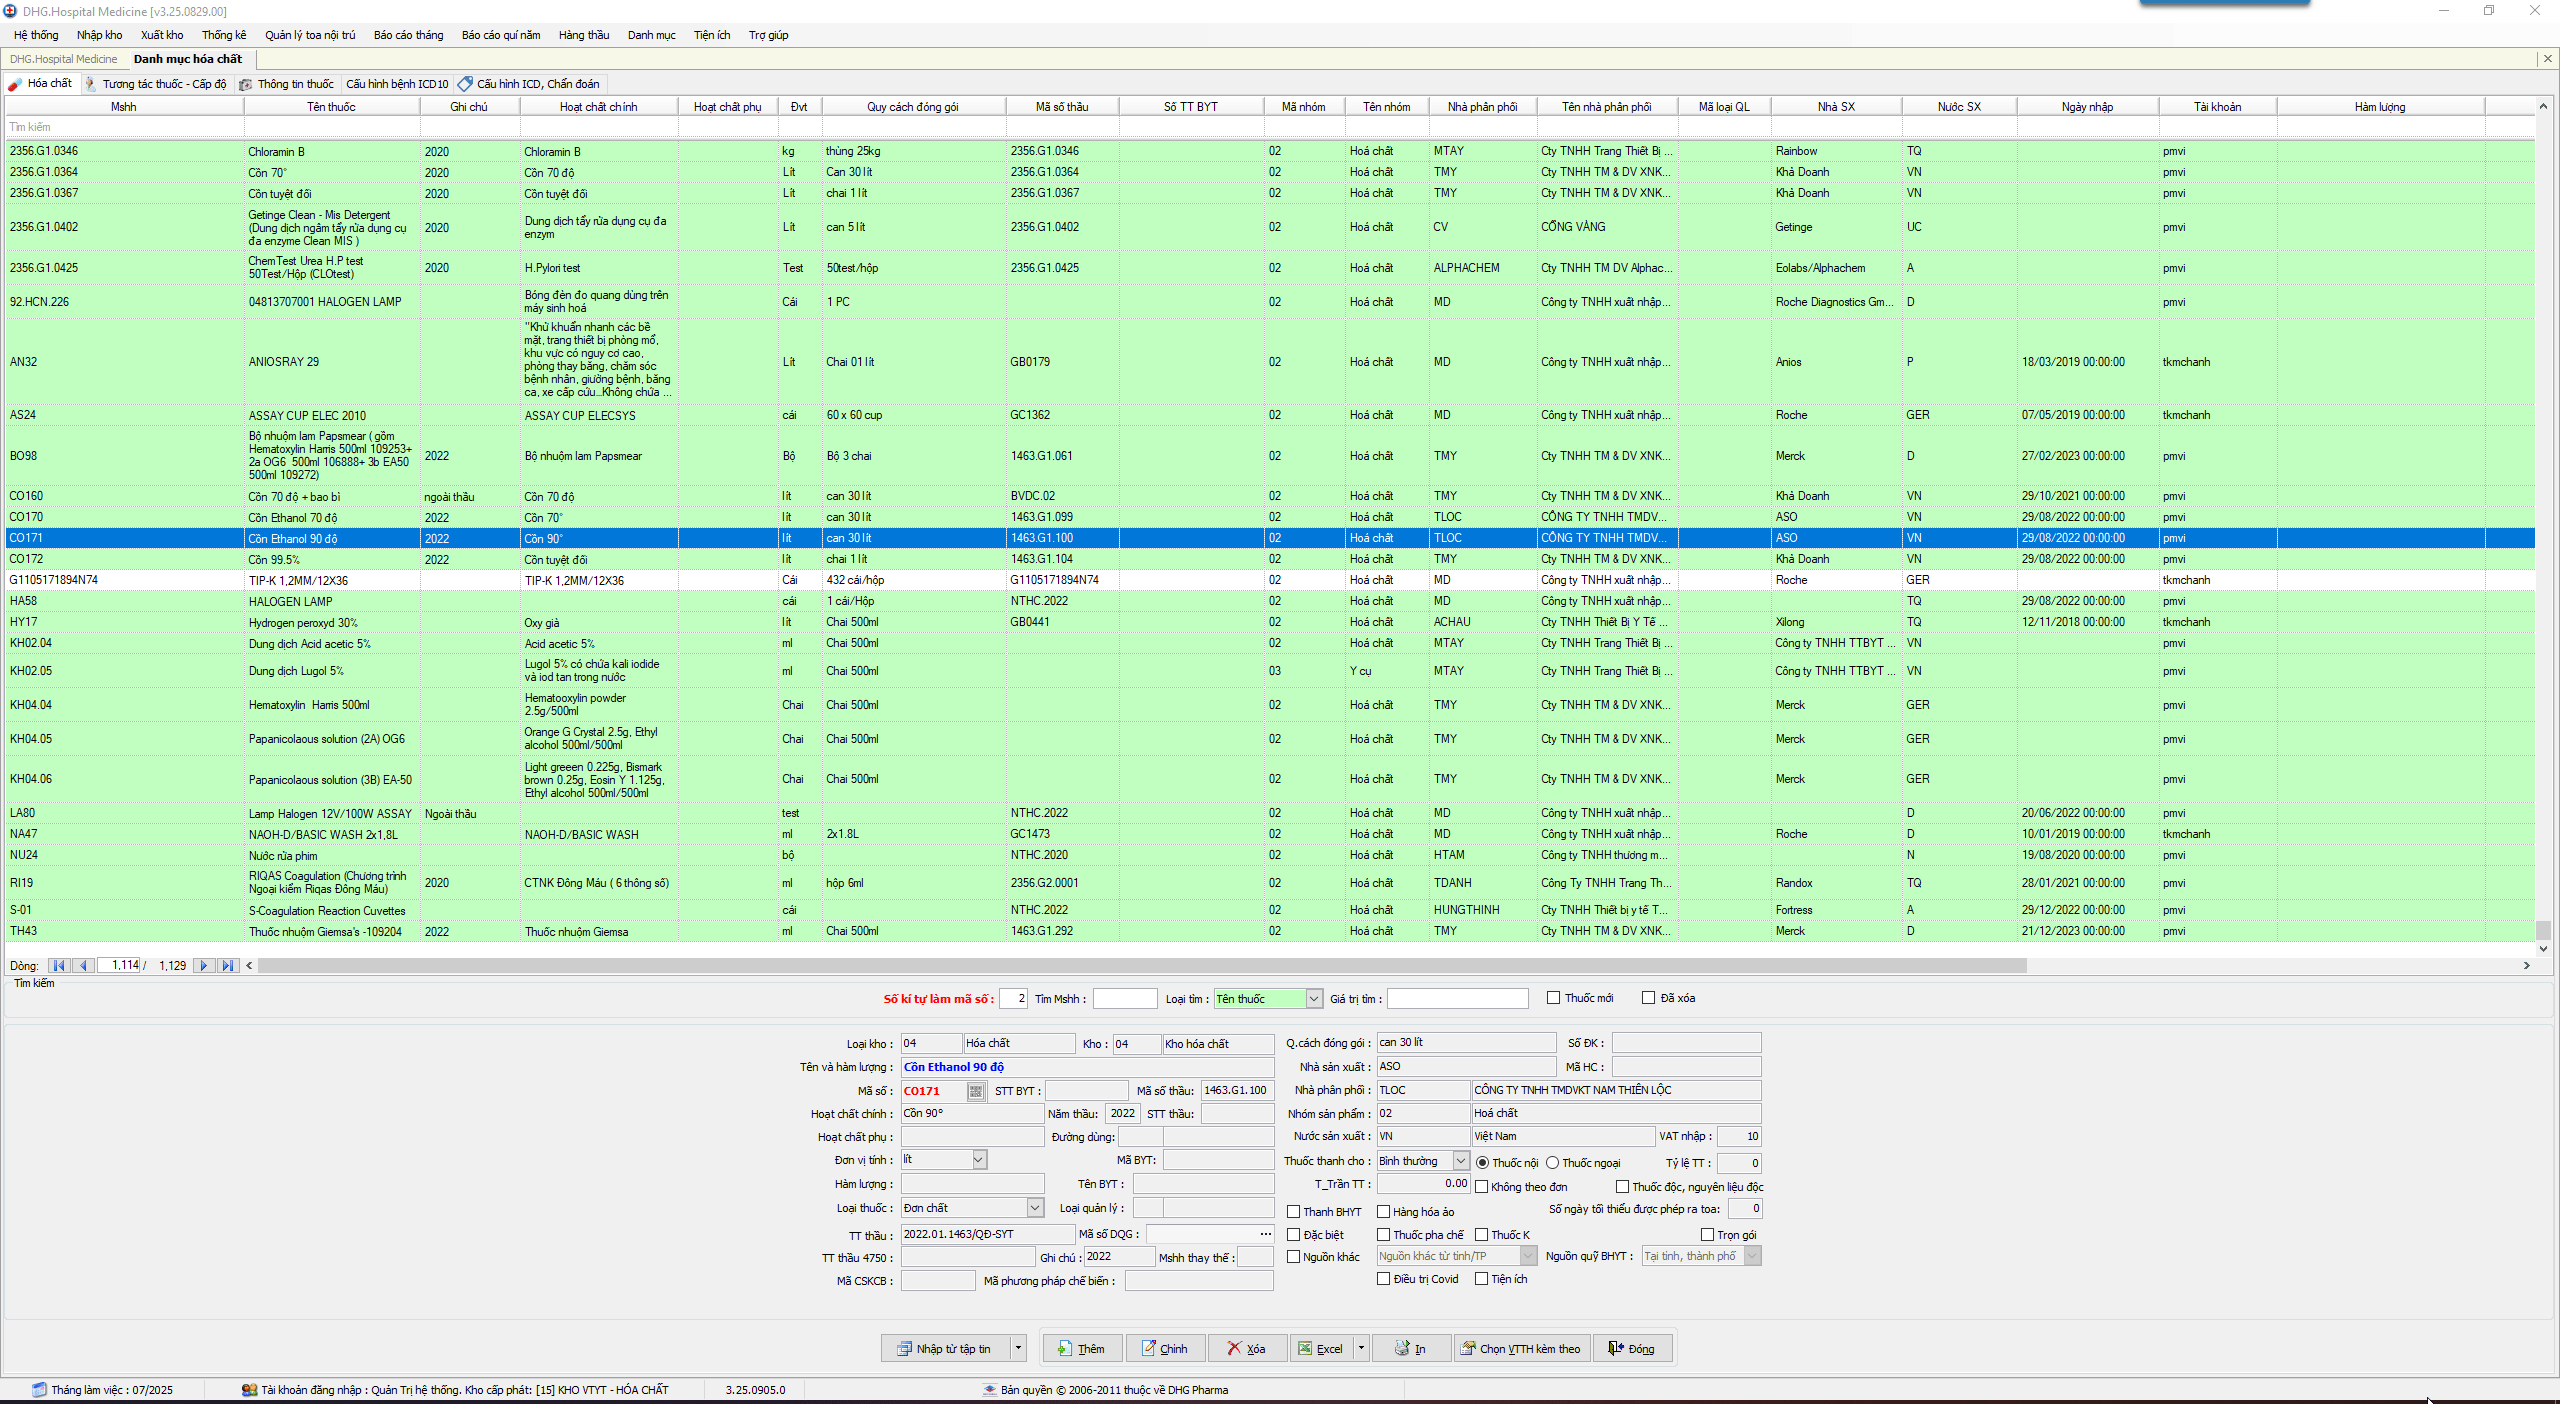
Task: Select the Thuốc ngoại radio button
Action: (x=1552, y=1162)
